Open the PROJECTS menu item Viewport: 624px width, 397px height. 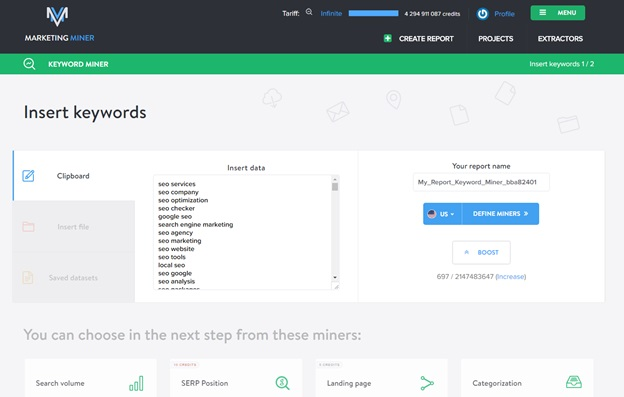point(495,39)
